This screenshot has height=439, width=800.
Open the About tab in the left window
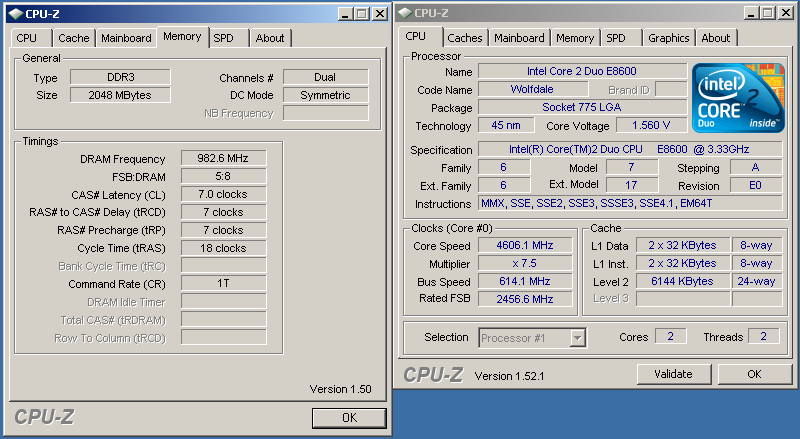pos(270,38)
